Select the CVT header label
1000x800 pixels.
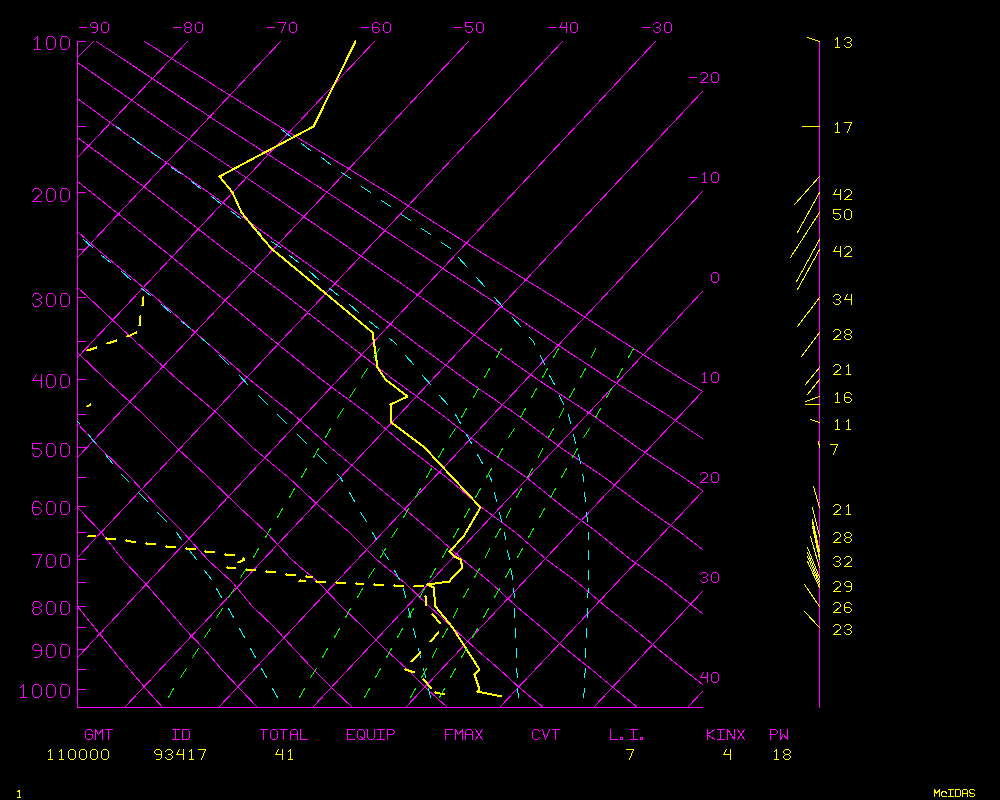[546, 735]
